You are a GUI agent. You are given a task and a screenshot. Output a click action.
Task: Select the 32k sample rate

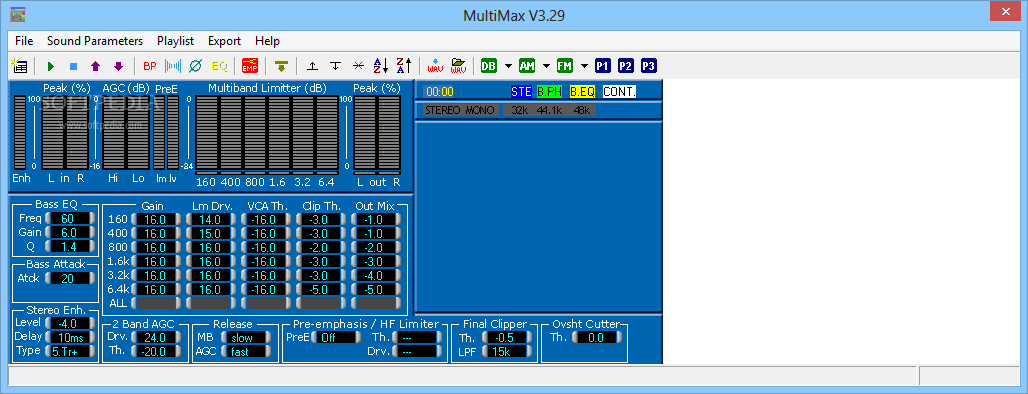click(520, 110)
